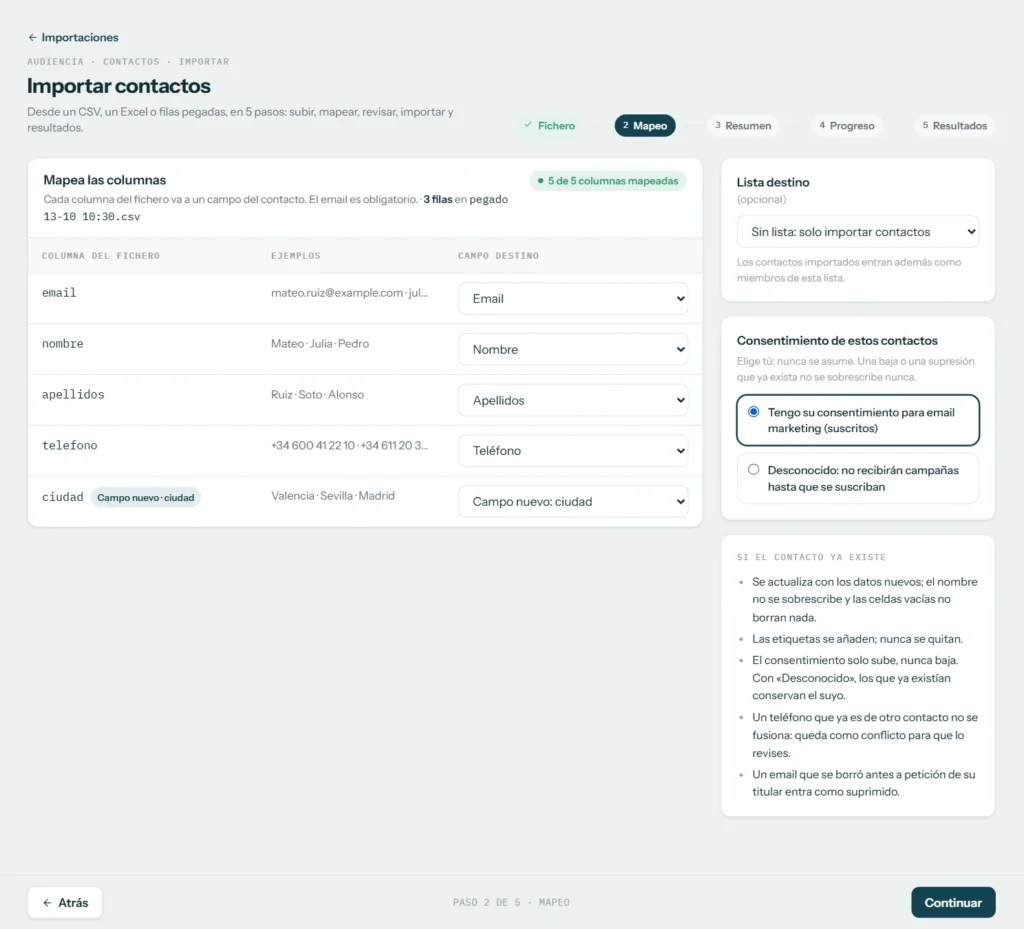Click the 'AUDIENCIA' breadcrumb
1024x929 pixels.
click(56, 61)
